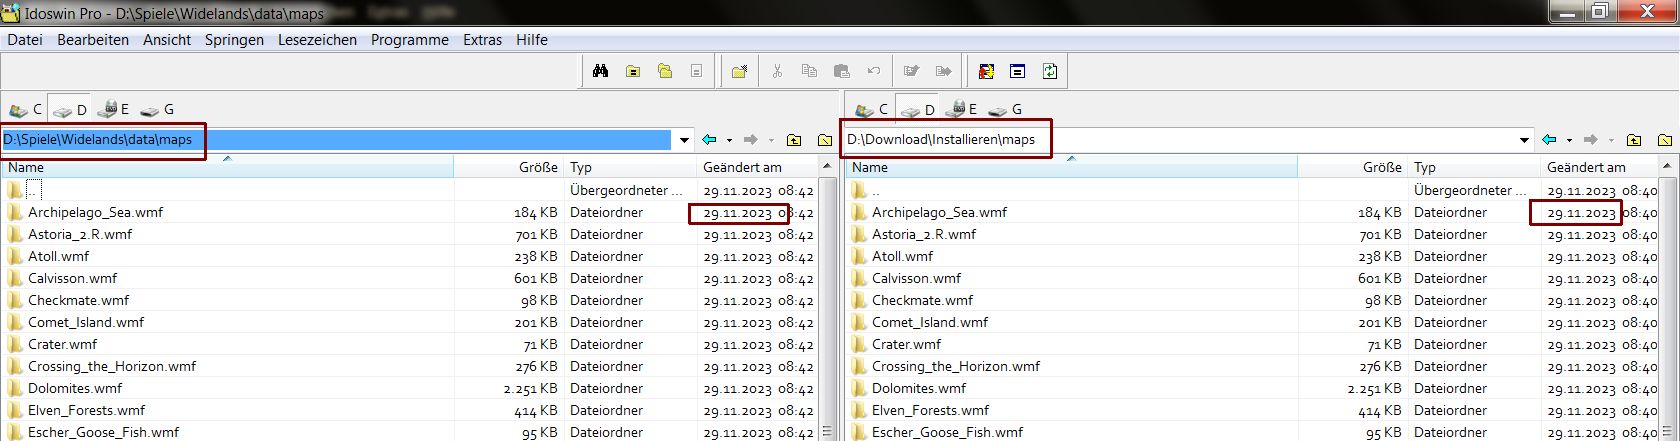Image resolution: width=1680 pixels, height=441 pixels.
Task: Select drive C in right pane
Action: (870, 109)
